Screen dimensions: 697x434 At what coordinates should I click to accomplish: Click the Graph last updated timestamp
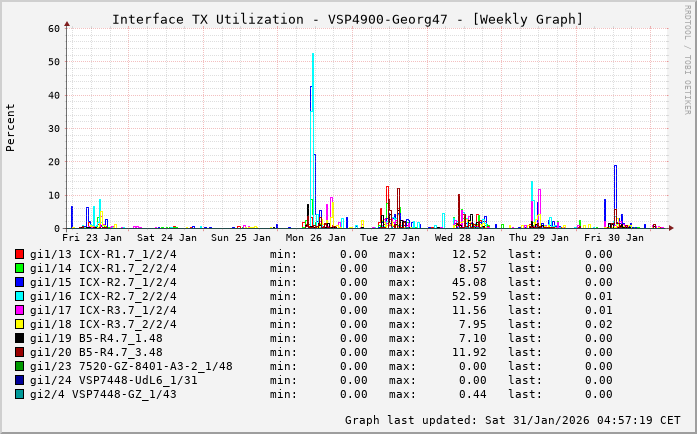511,420
